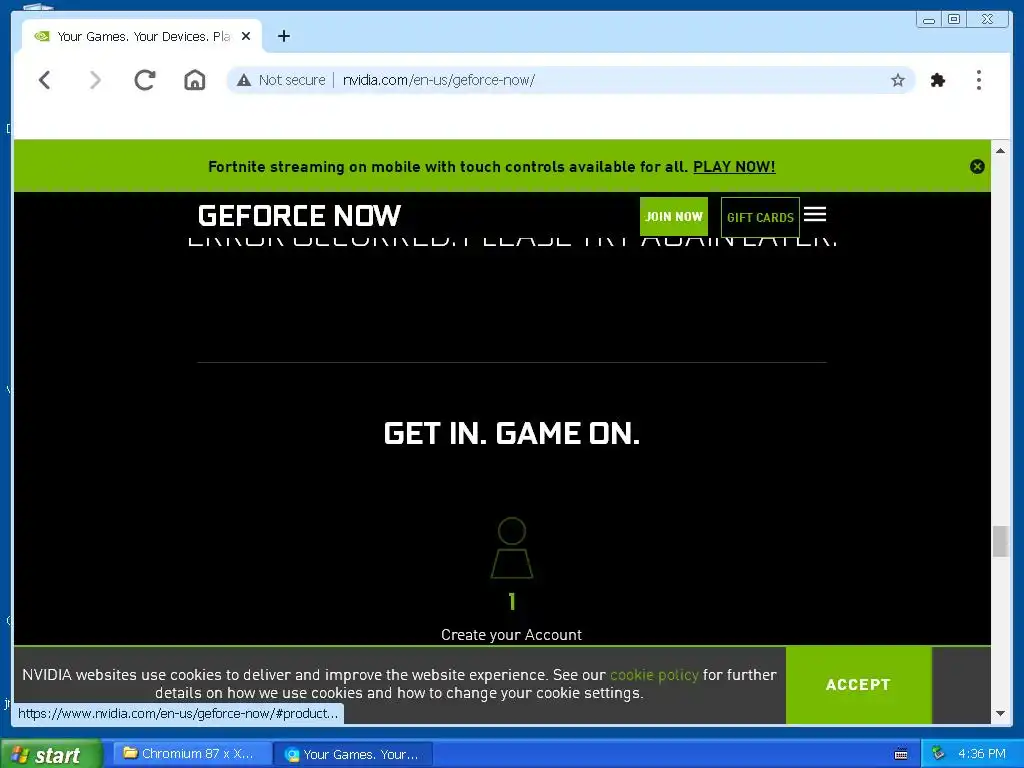Click the Not secure warning icon
This screenshot has height=768, width=1024.
pos(244,80)
